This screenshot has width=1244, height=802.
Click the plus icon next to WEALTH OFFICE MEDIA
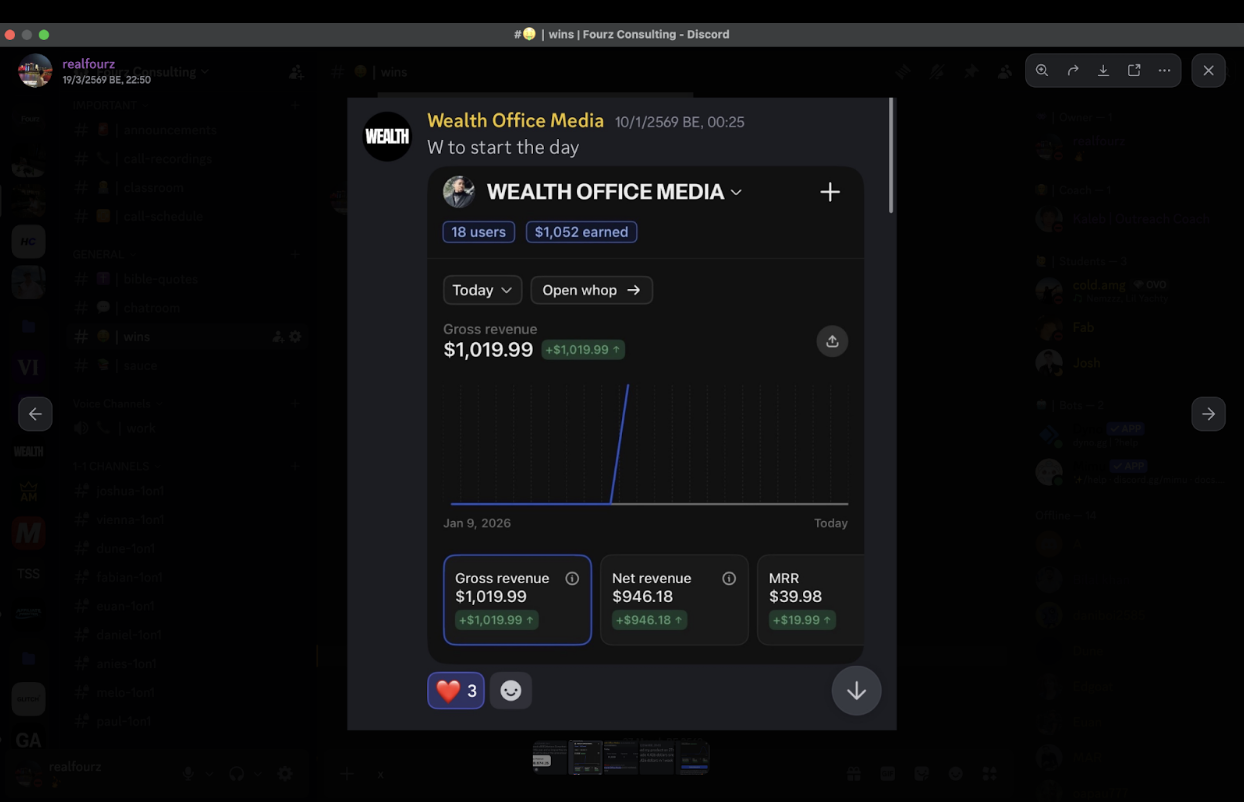(x=830, y=192)
